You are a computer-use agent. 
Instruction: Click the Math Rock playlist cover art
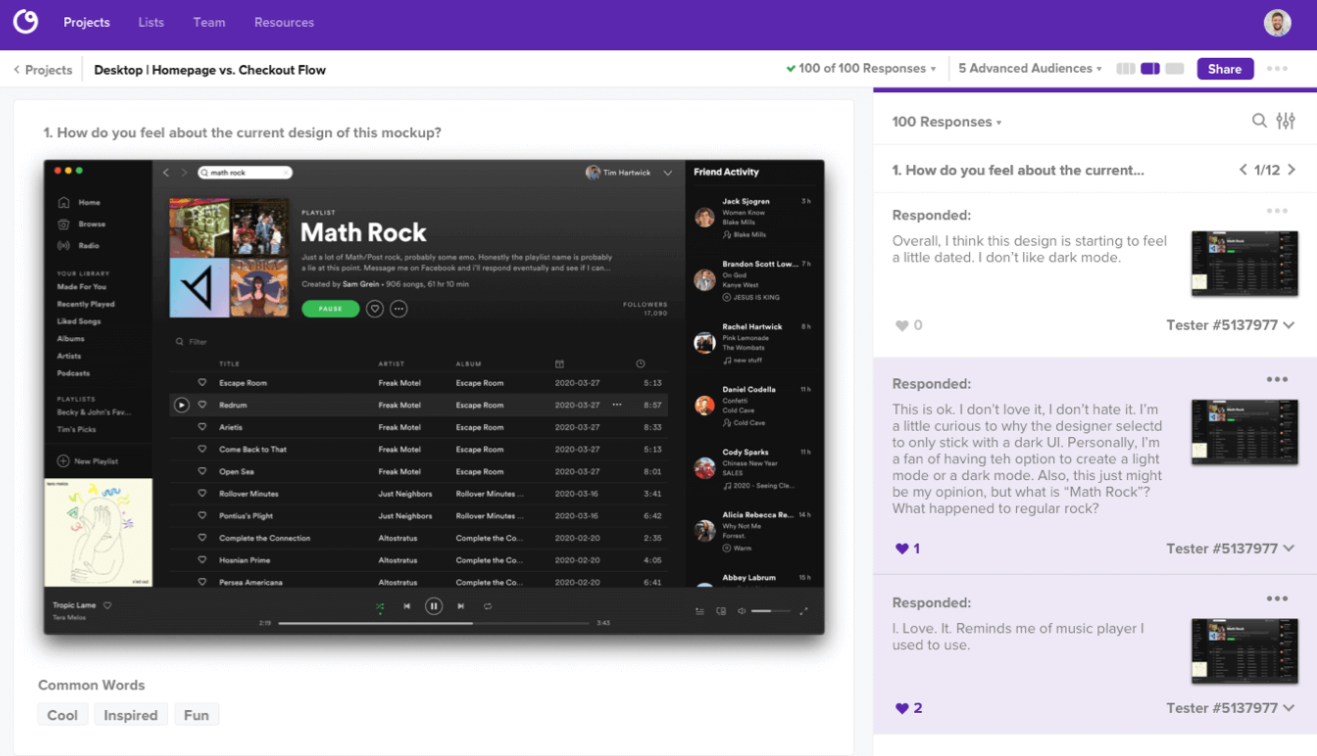click(x=229, y=257)
